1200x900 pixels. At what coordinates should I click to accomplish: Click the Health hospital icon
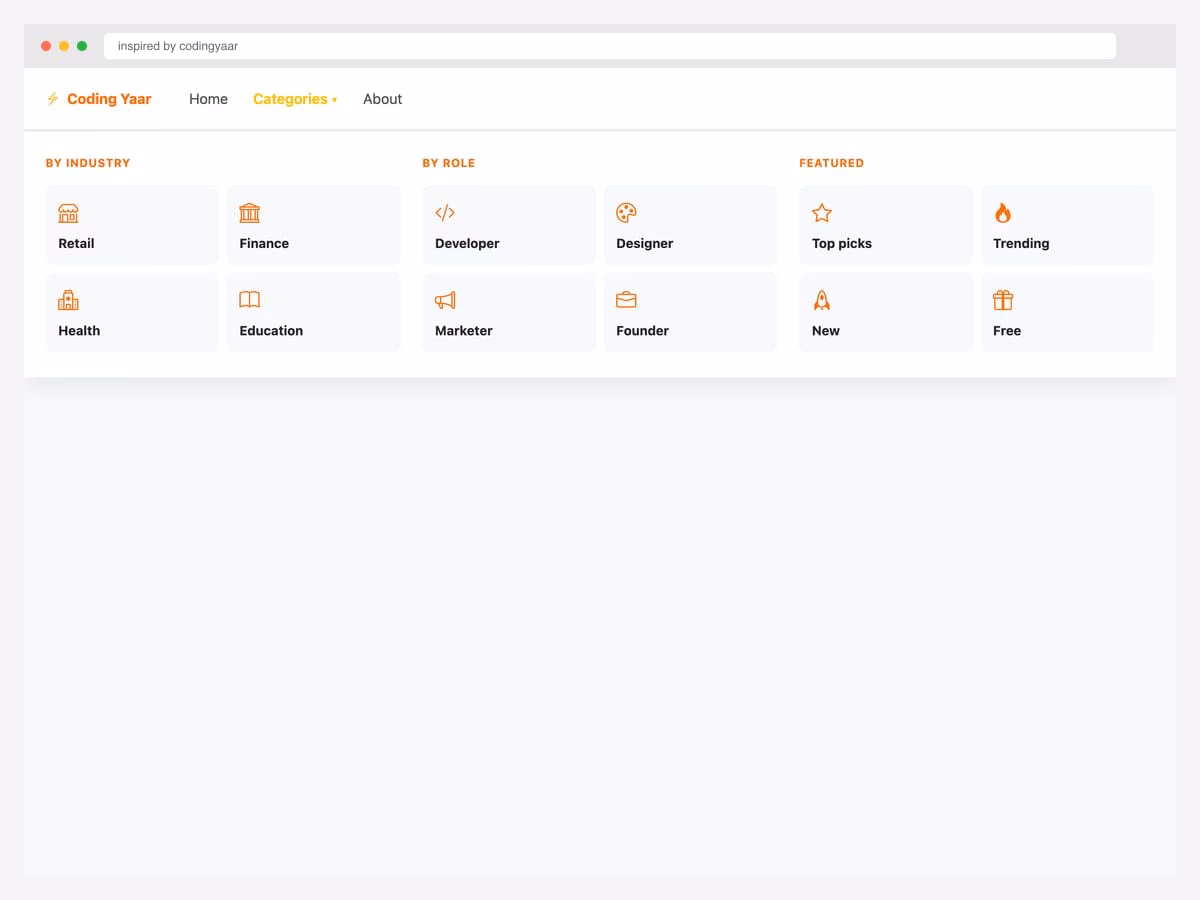pyautogui.click(x=68, y=300)
